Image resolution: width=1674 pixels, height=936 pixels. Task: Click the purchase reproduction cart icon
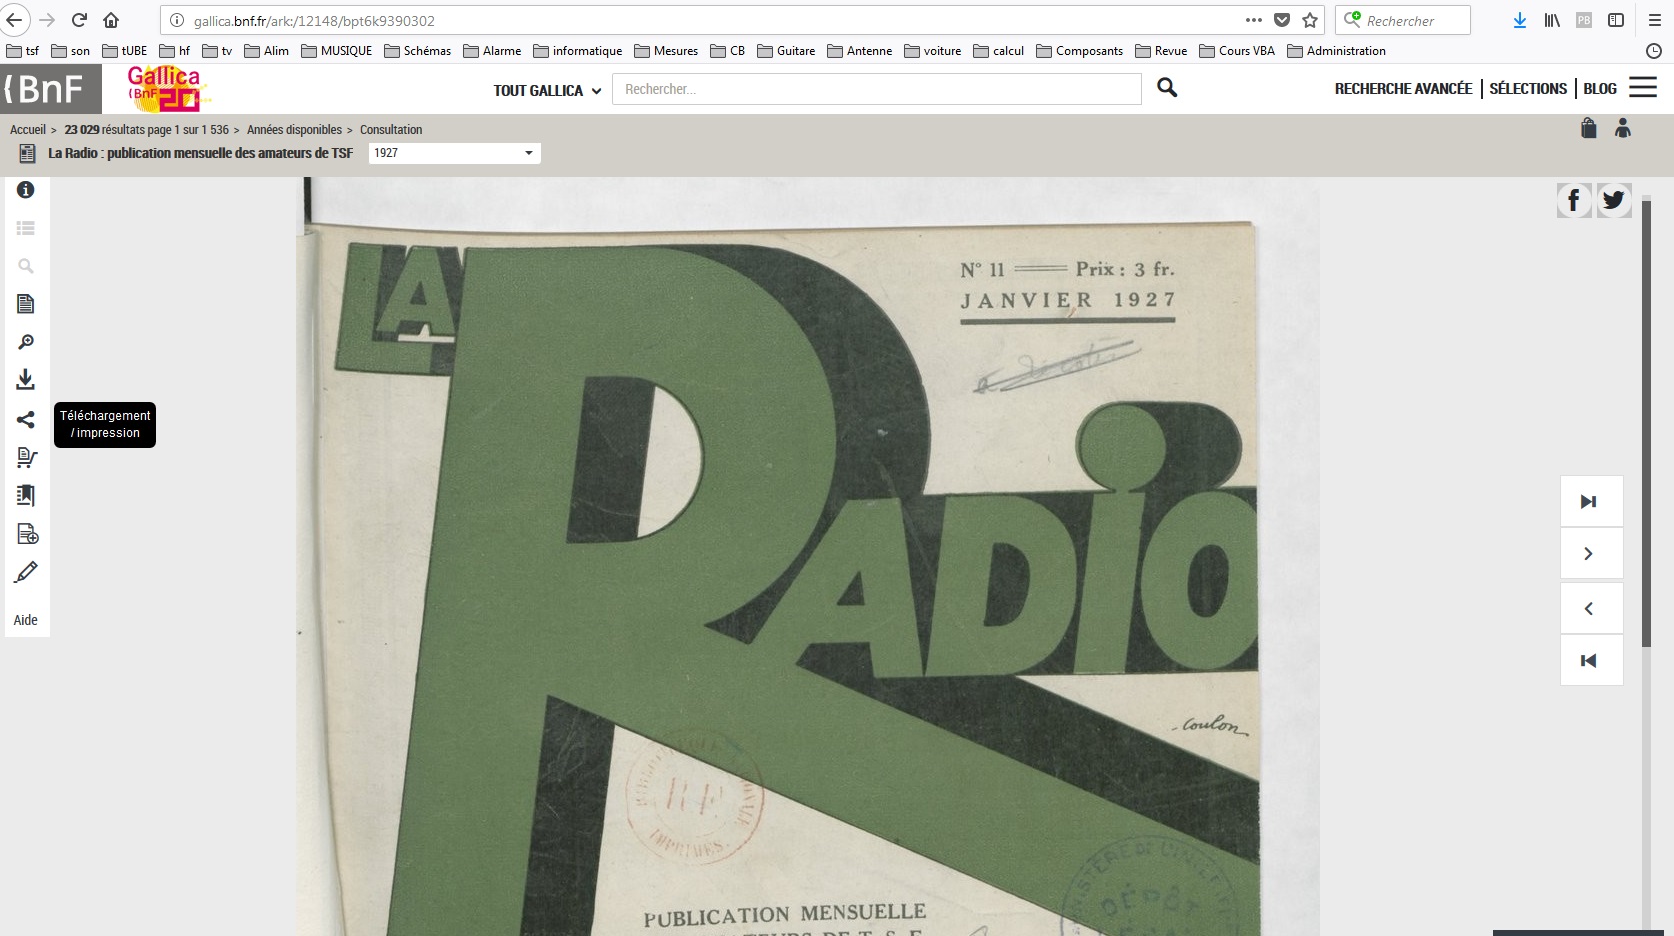27,457
